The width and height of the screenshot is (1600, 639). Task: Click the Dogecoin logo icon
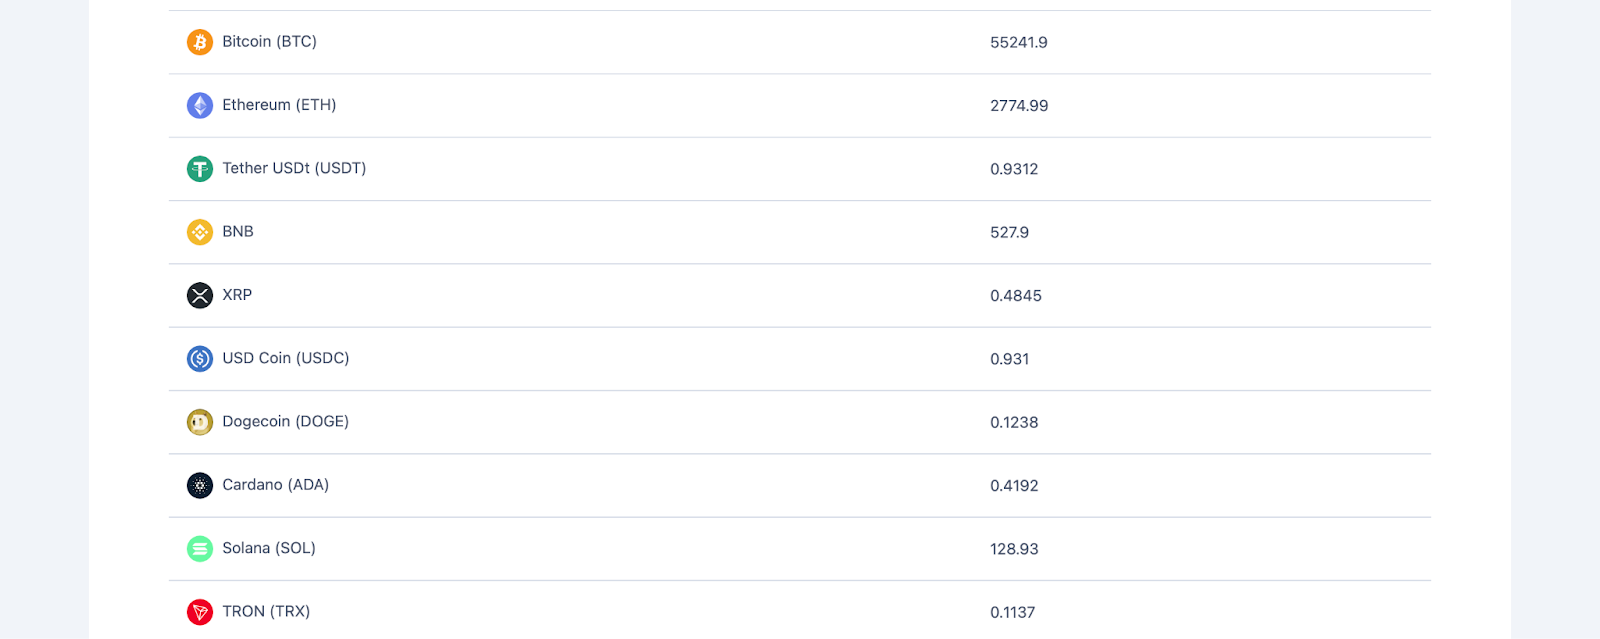click(x=200, y=422)
